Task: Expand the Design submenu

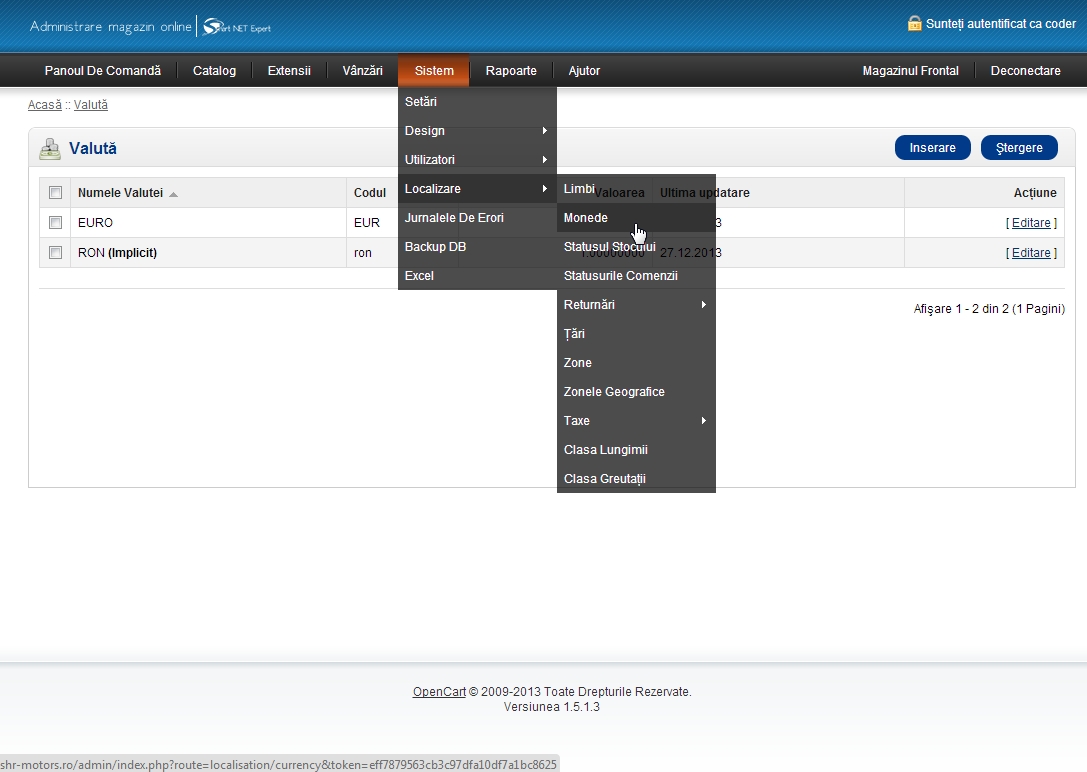Action: tap(476, 131)
